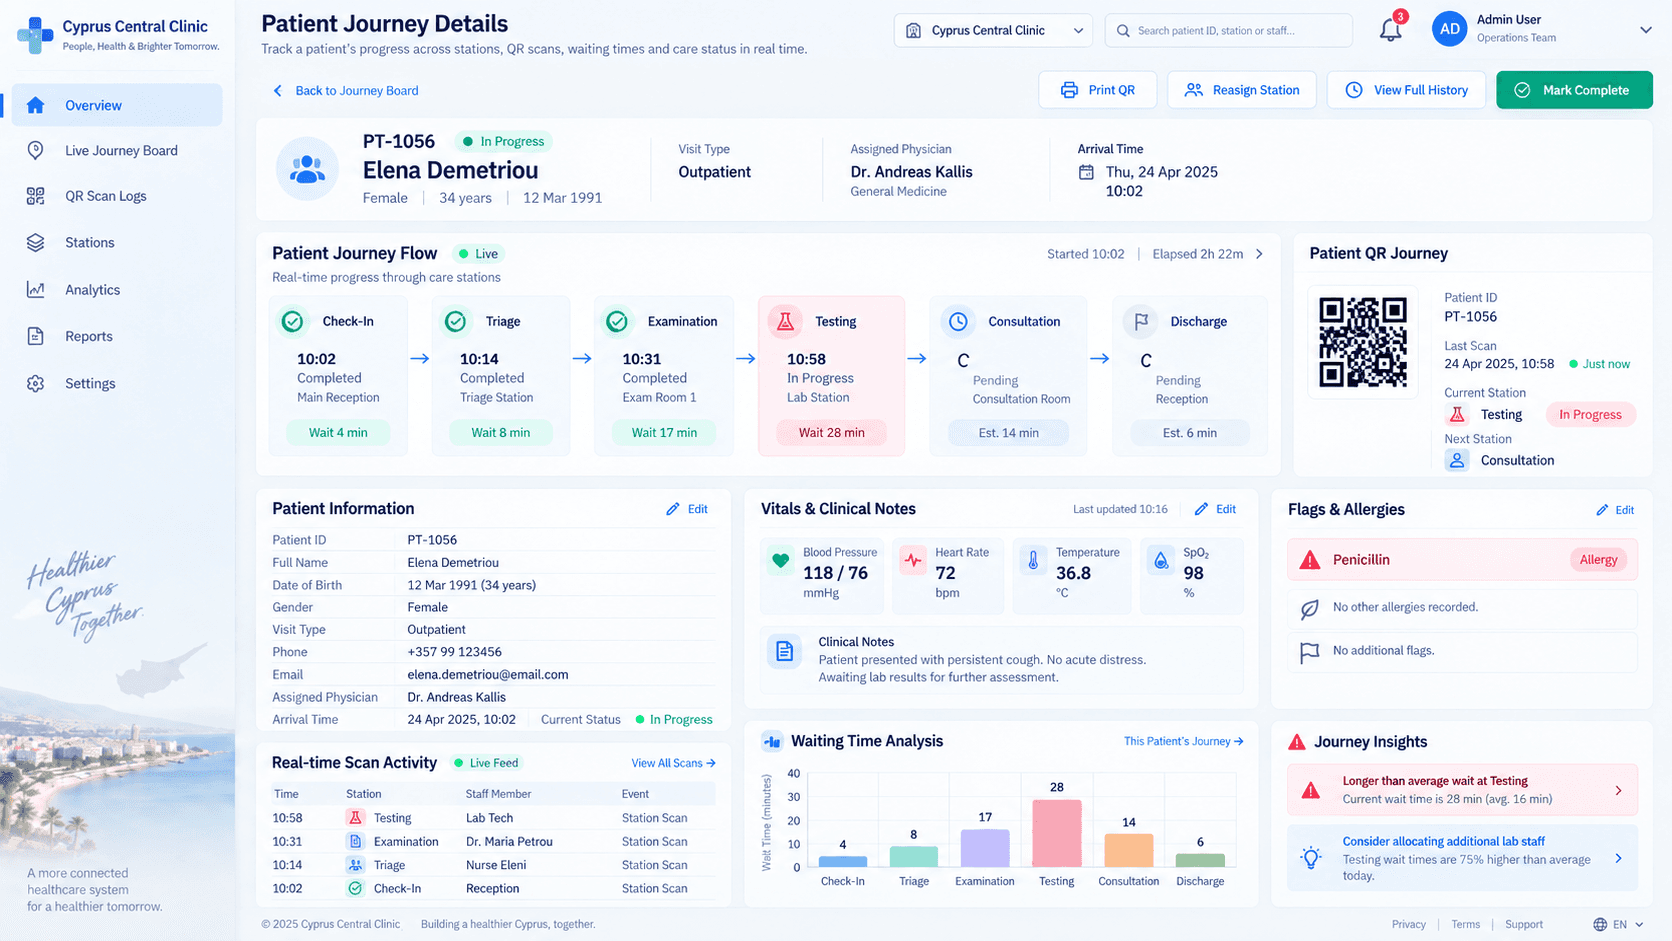The height and width of the screenshot is (941, 1672).
Task: Click the Penicillin allergy warning triangle
Action: click(1309, 560)
